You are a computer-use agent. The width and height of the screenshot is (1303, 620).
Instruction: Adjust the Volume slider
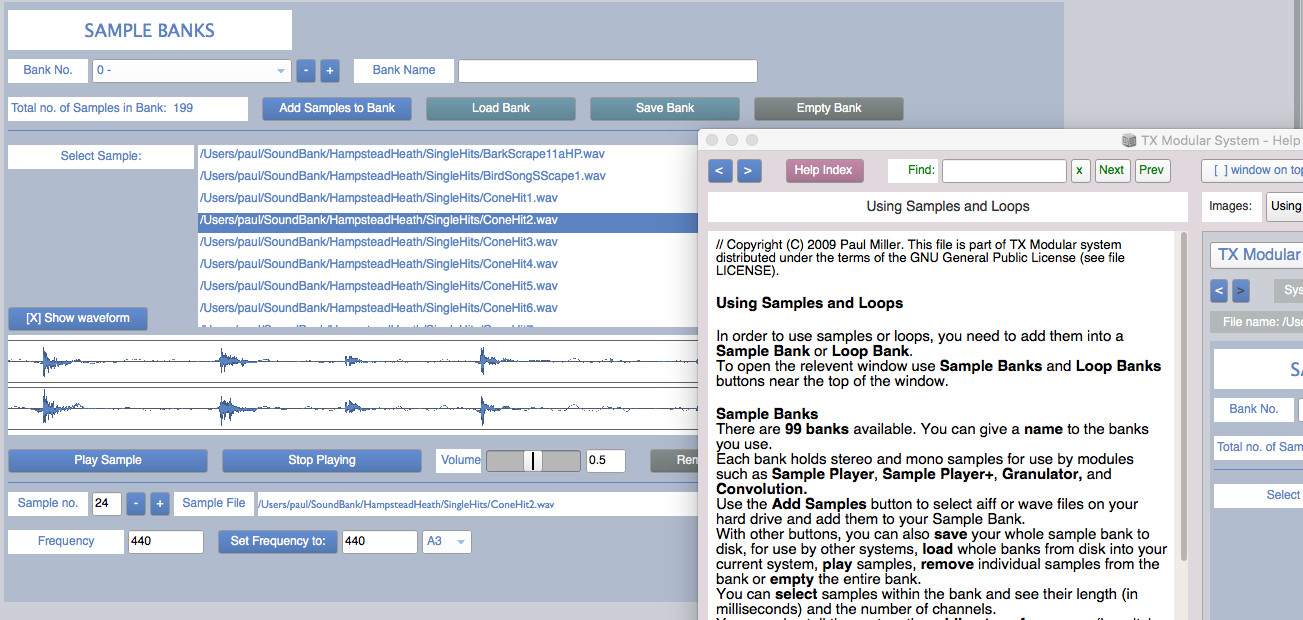[533, 461]
